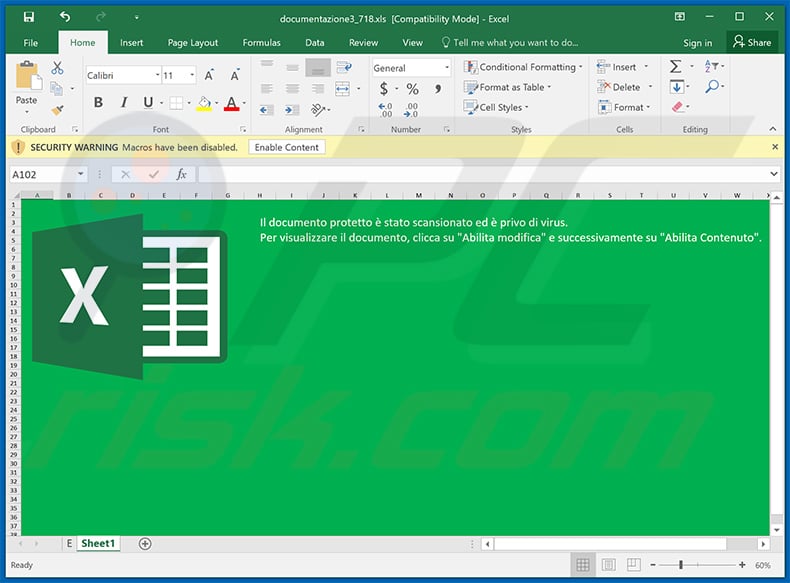Expand the formula bar
790x583 pixels.
(x=774, y=174)
